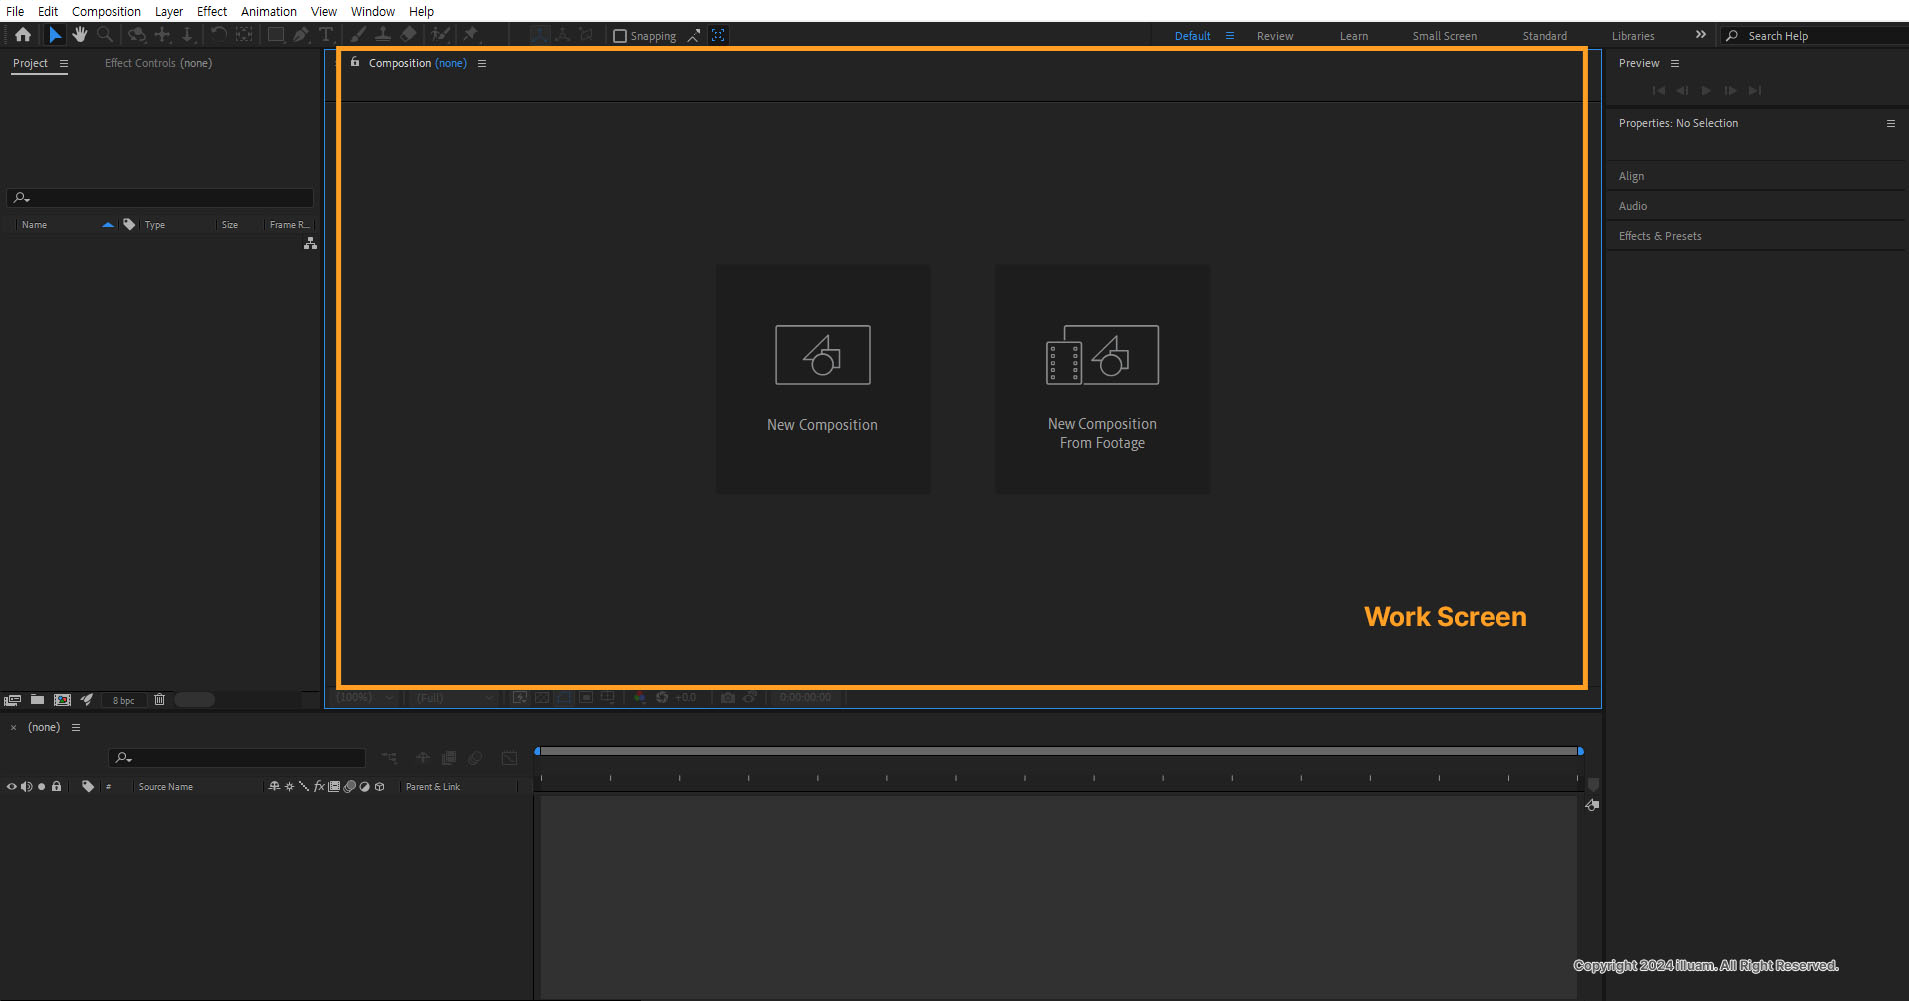Open the Preview panel menu
Viewport: 1909px width, 1001px height.
pyautogui.click(x=1675, y=63)
